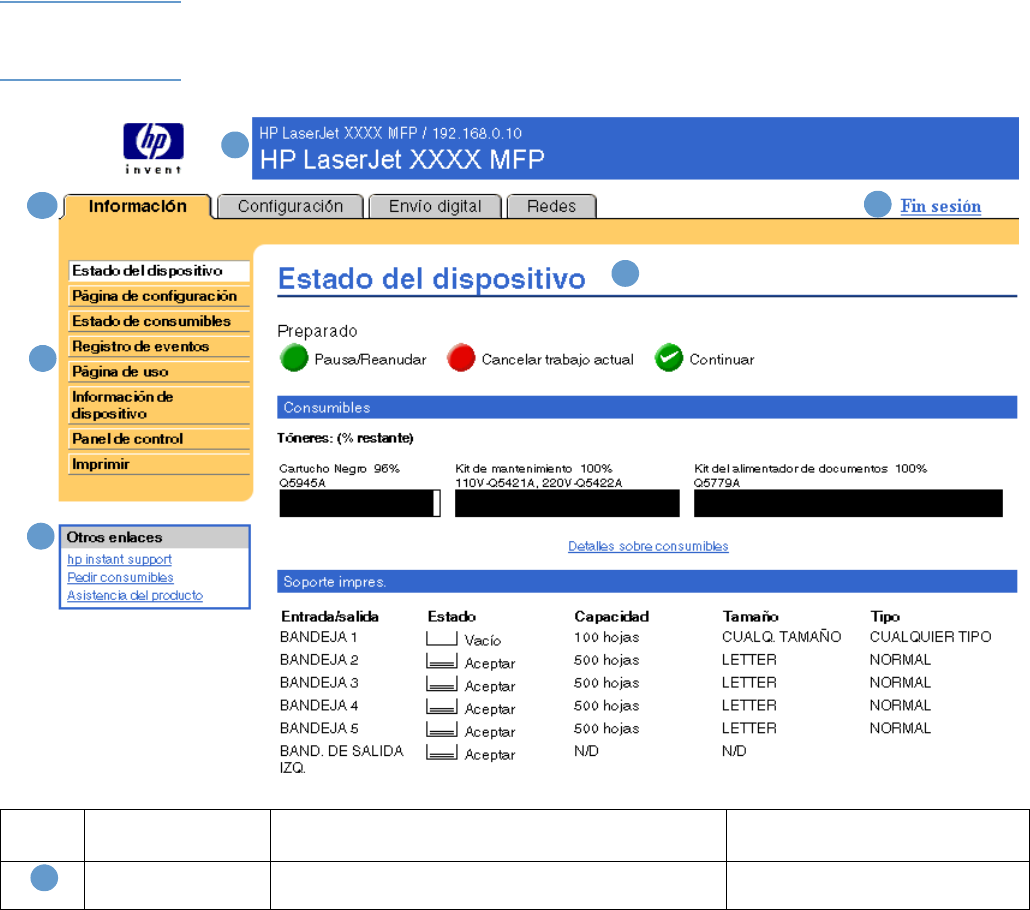1030x910 pixels.
Task: Click the Soporte impres. section header
Action: pos(647,581)
